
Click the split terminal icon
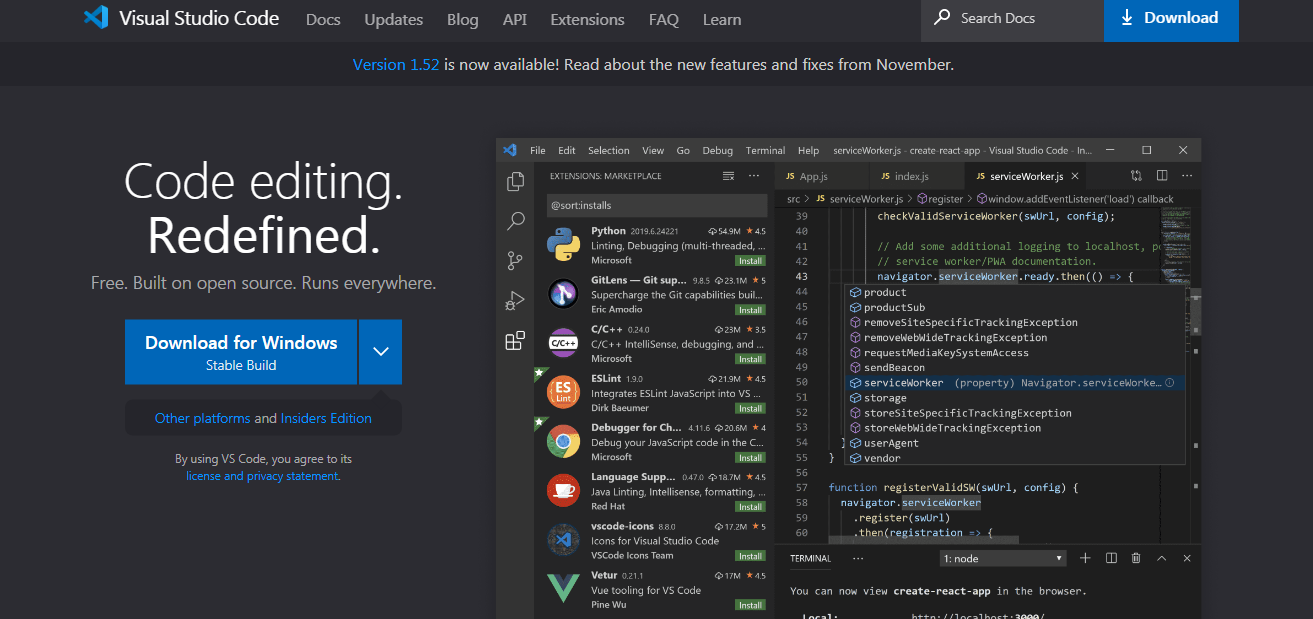[x=1111, y=558]
